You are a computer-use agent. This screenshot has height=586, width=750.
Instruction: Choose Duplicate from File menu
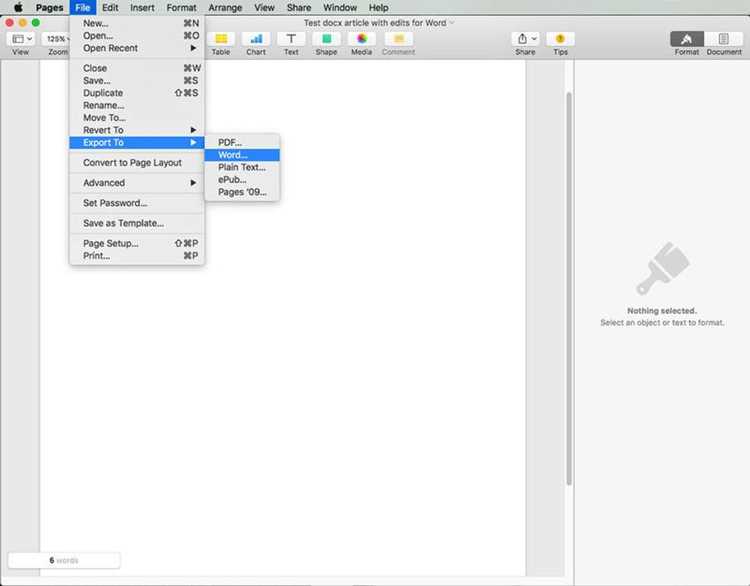point(137,93)
